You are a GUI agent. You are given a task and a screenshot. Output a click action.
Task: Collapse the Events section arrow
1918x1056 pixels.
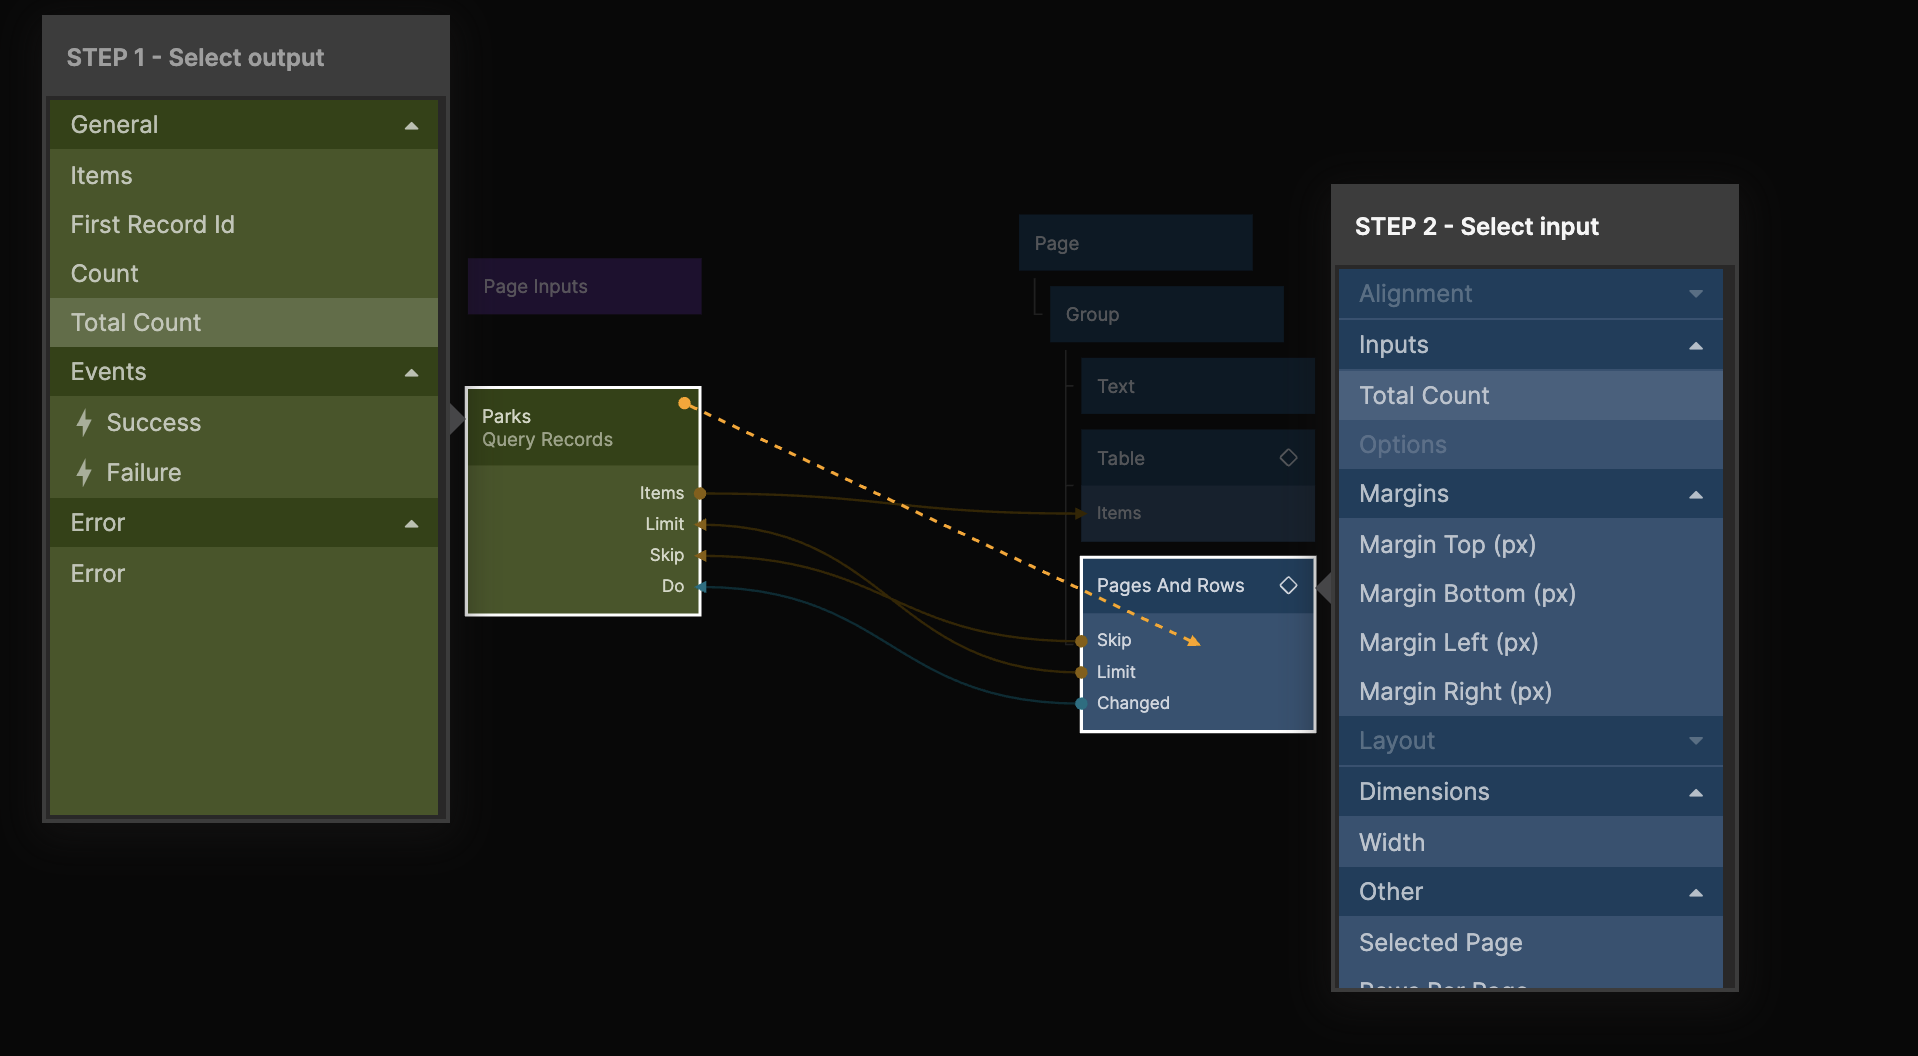pos(411,373)
